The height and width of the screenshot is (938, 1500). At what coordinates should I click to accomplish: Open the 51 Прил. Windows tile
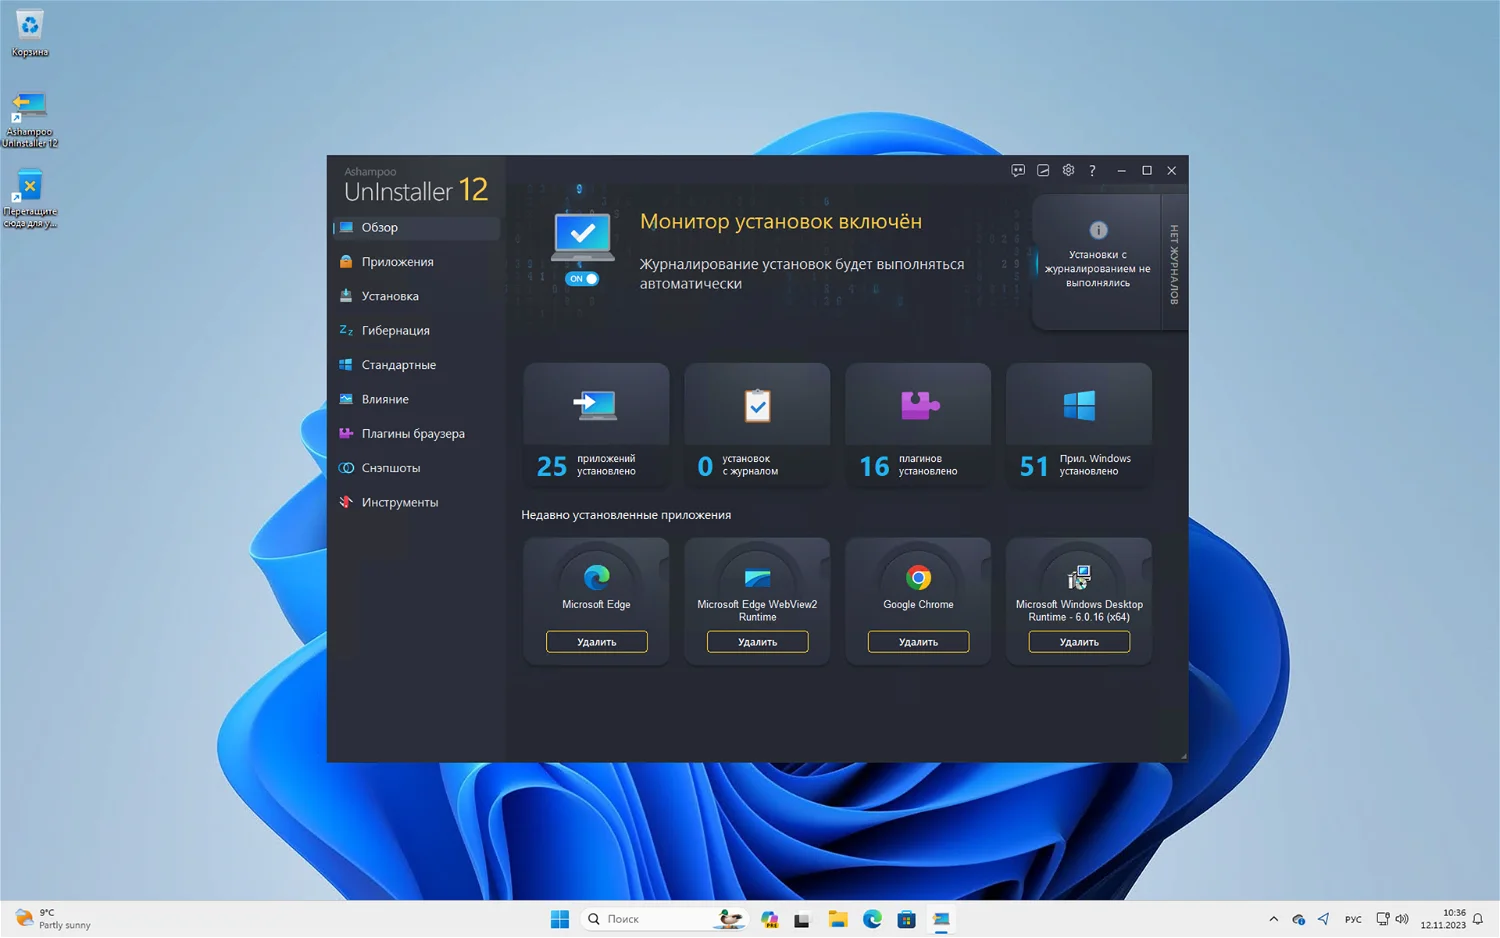[1079, 425]
